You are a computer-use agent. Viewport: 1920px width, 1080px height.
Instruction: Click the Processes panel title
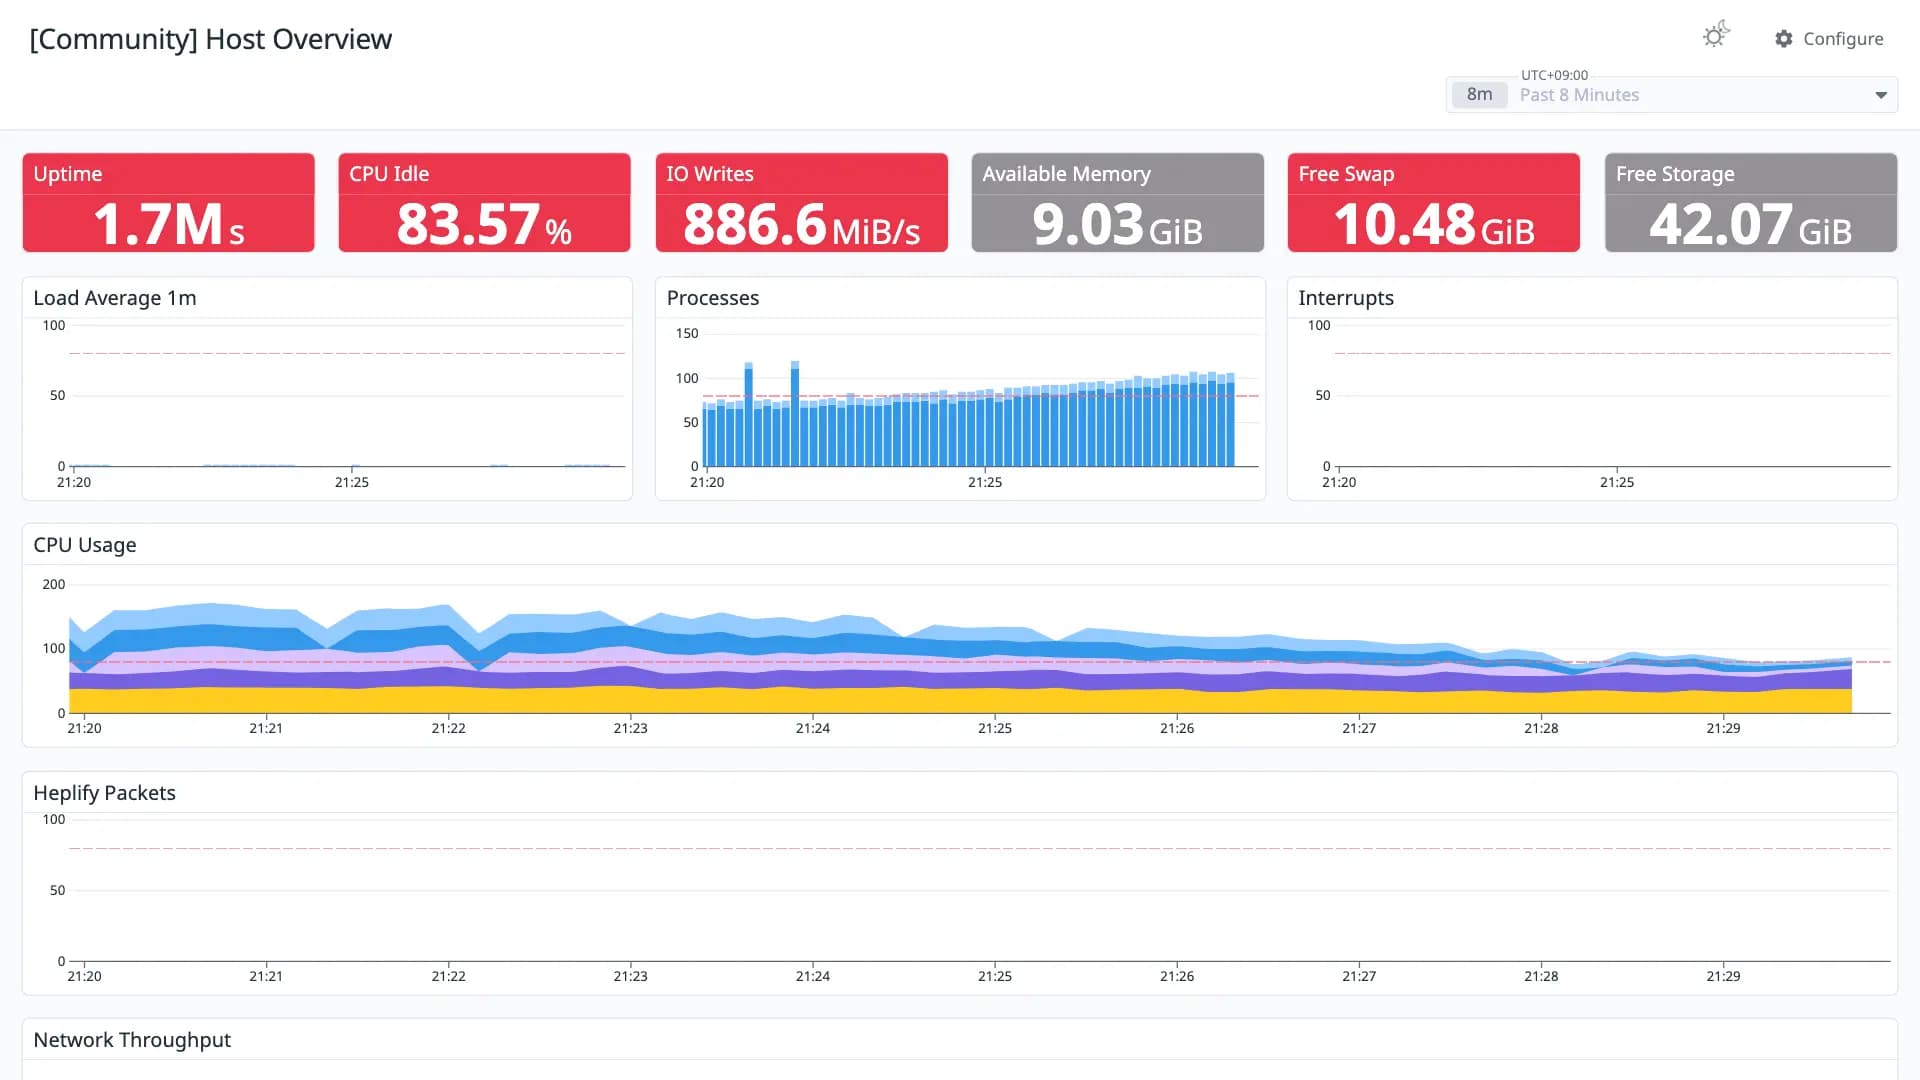click(x=713, y=298)
